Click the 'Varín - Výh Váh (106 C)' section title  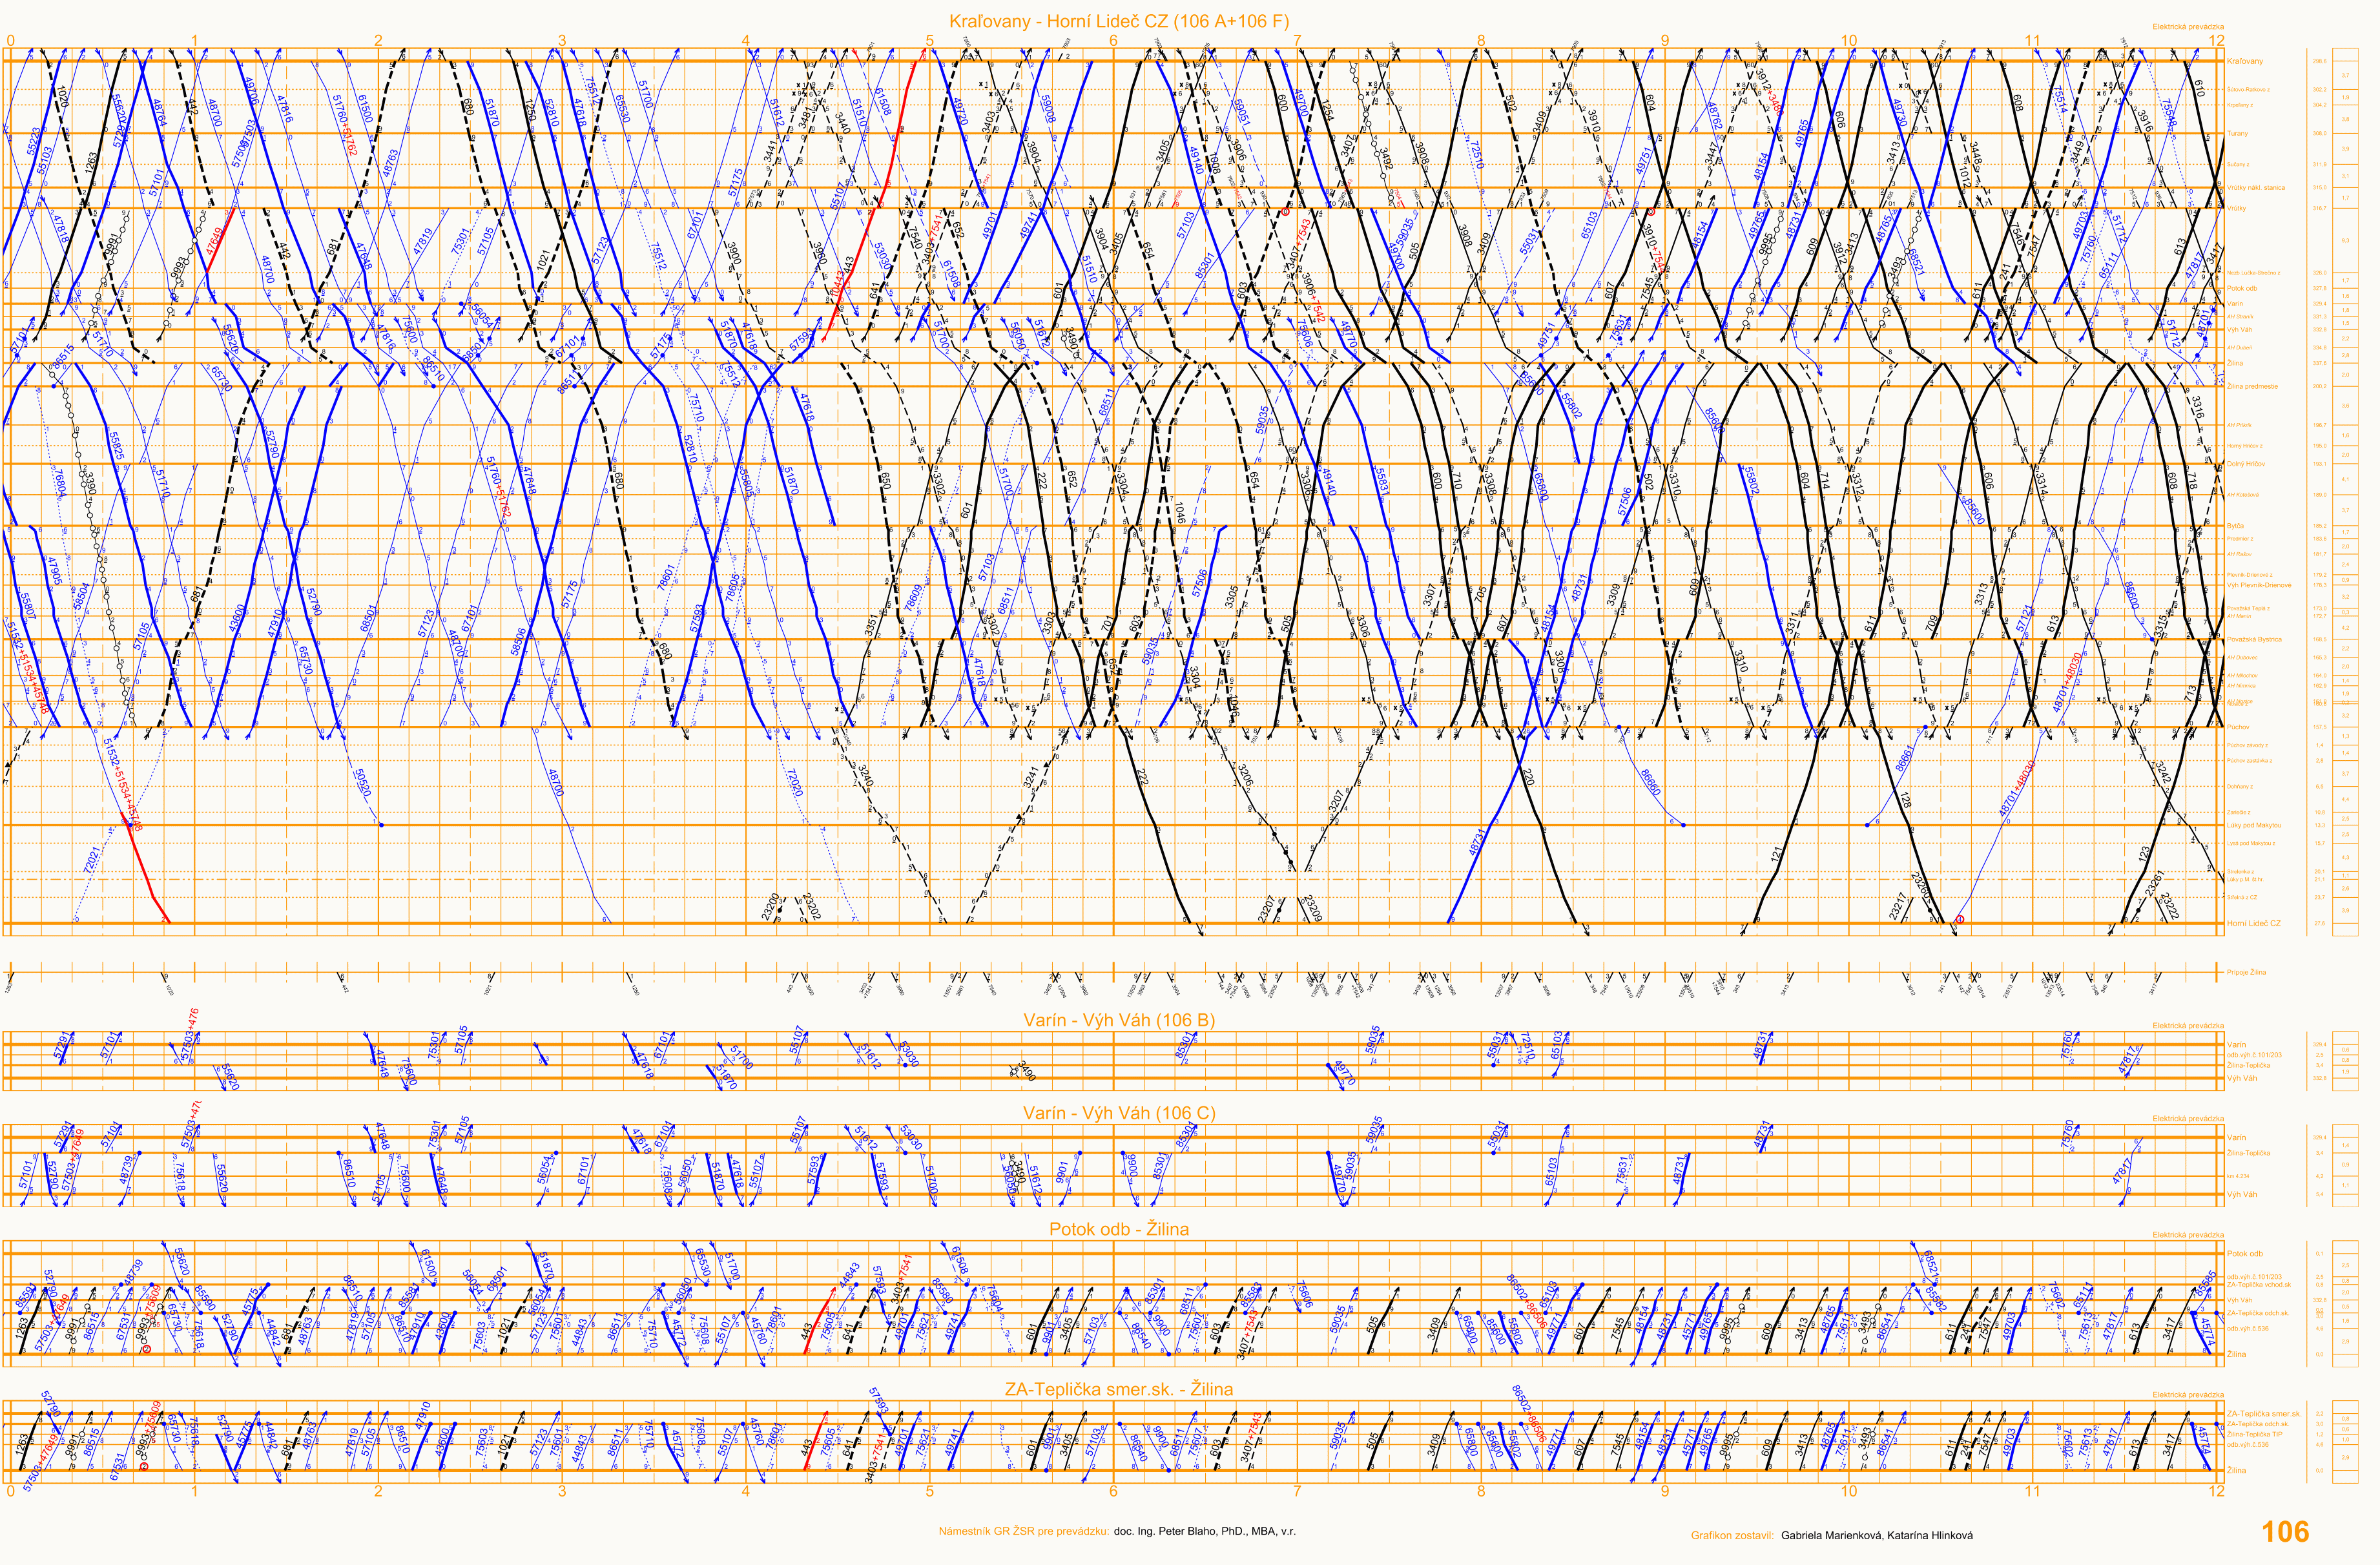[x=1119, y=1113]
